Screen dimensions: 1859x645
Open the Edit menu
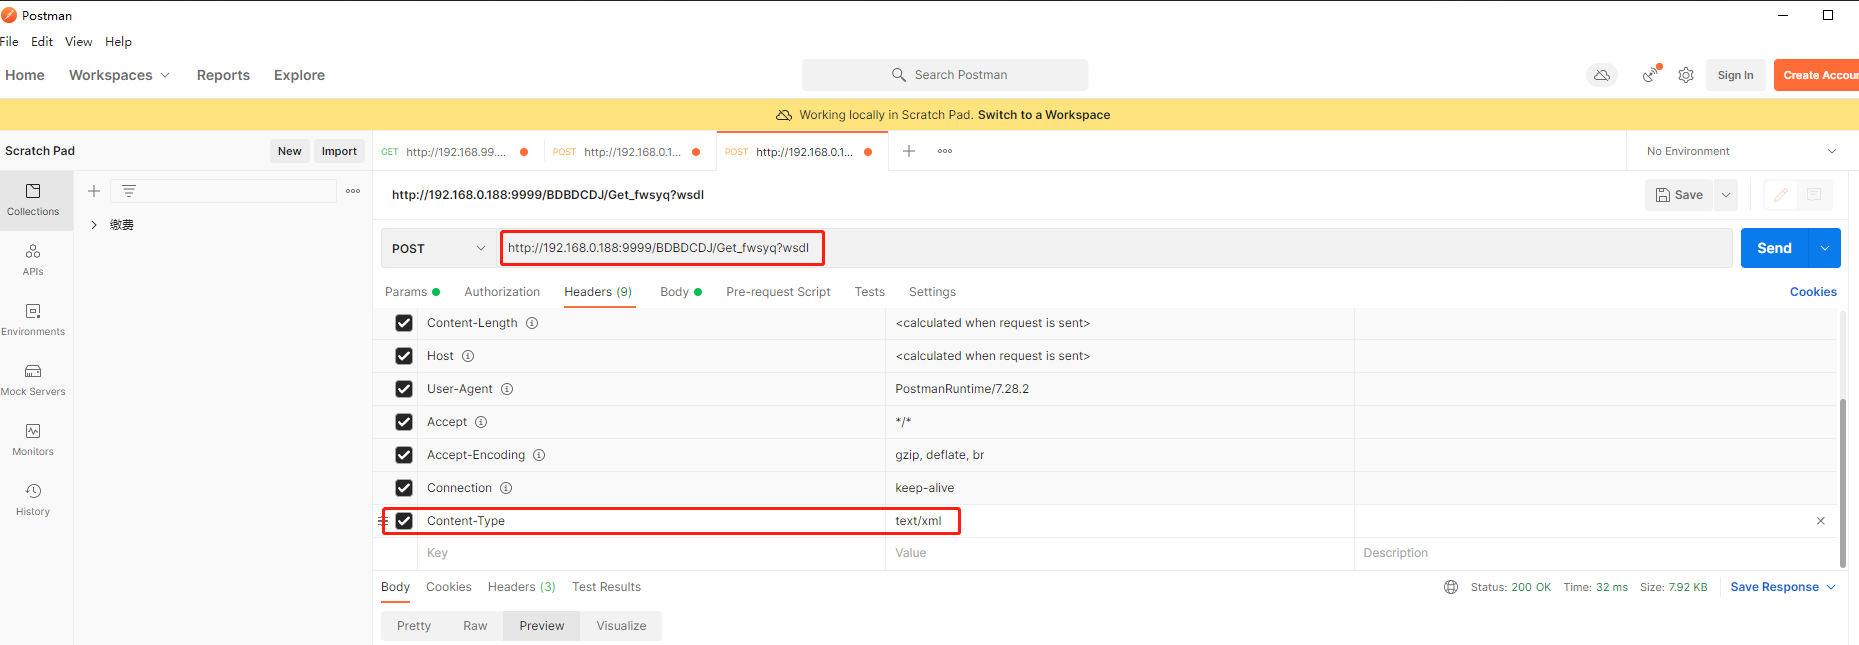coord(42,42)
